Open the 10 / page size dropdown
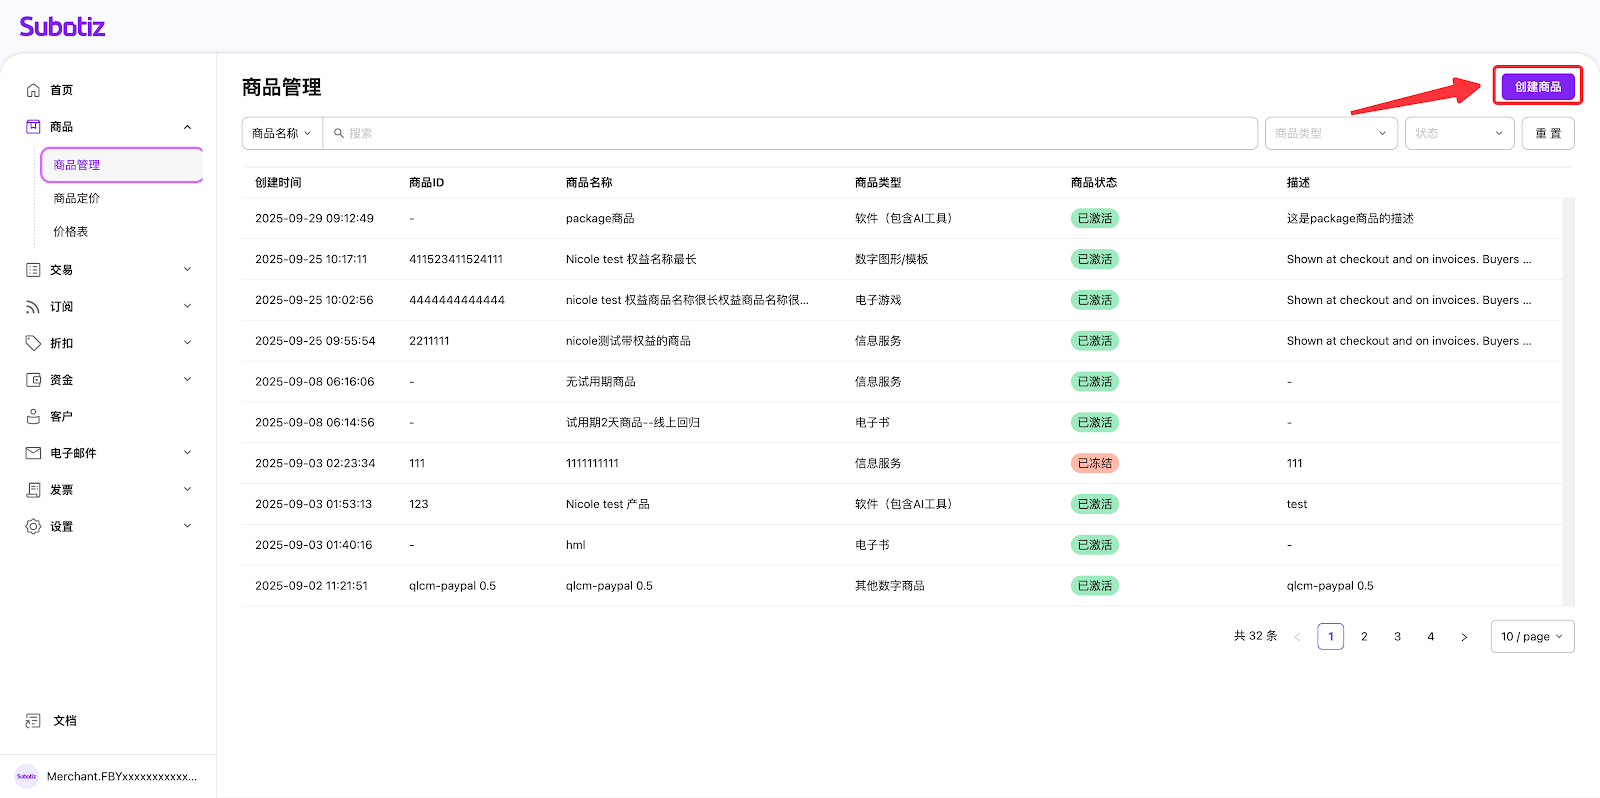This screenshot has height=798, width=1600. 1531,636
